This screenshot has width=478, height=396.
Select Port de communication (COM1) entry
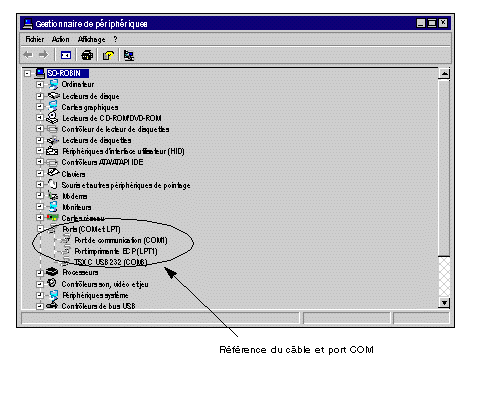point(121,240)
